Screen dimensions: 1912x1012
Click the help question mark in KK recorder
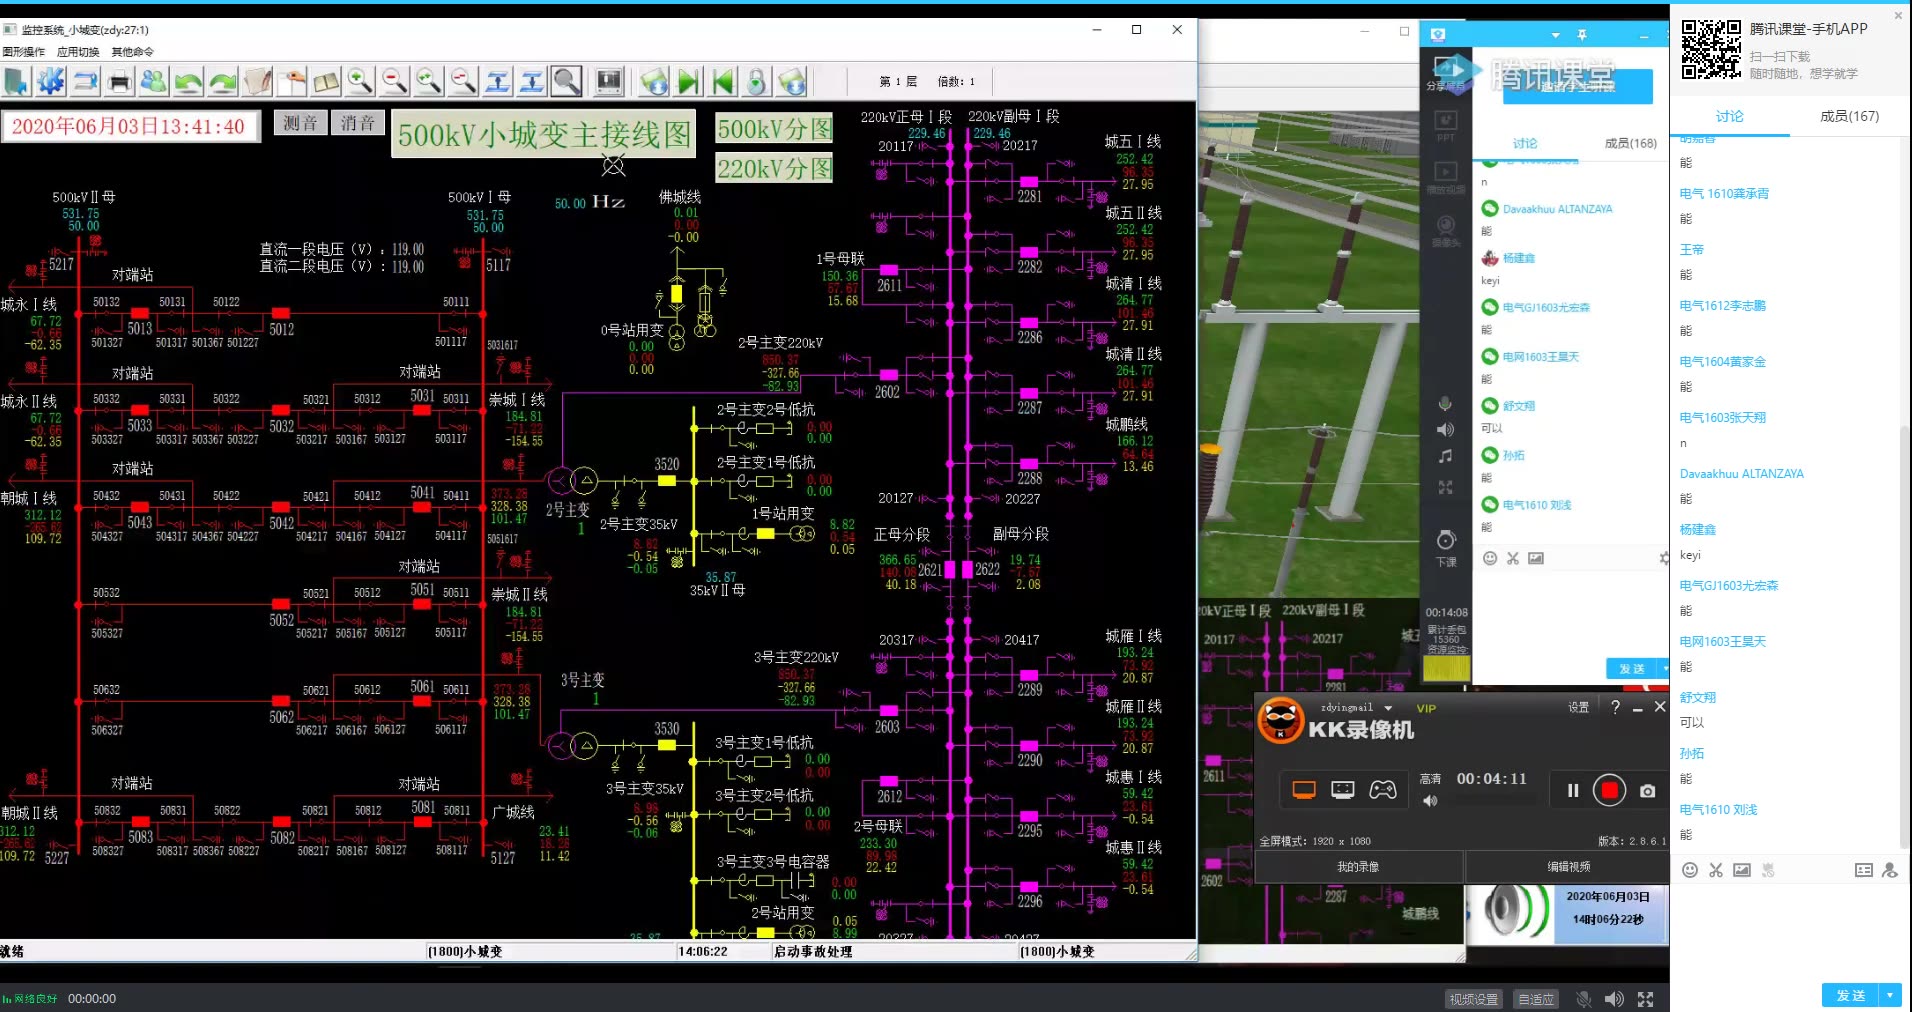[x=1615, y=707]
